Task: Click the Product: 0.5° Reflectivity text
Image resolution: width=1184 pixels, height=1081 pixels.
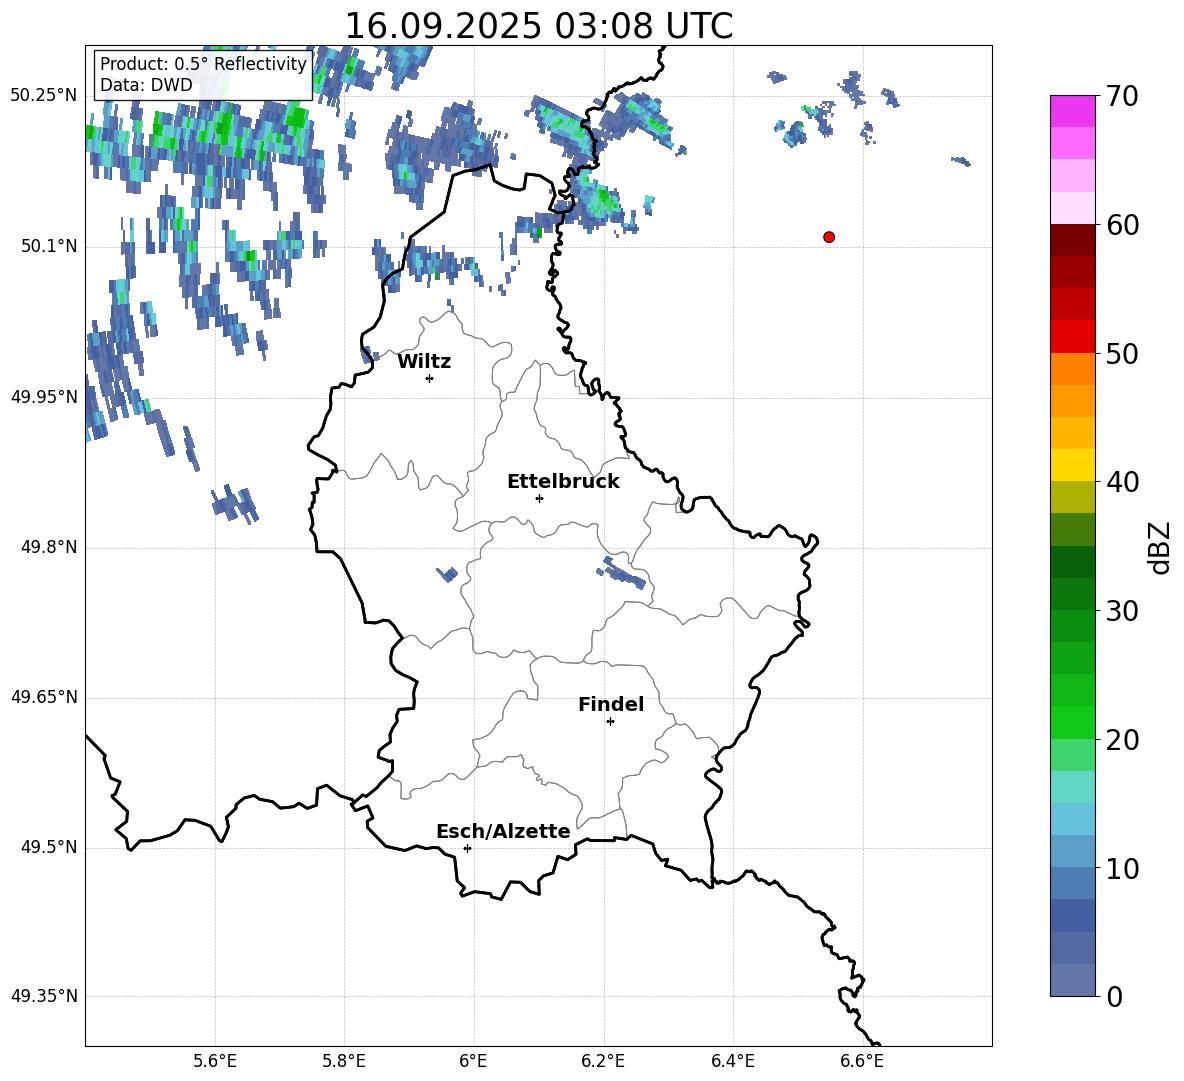Action: (203, 64)
